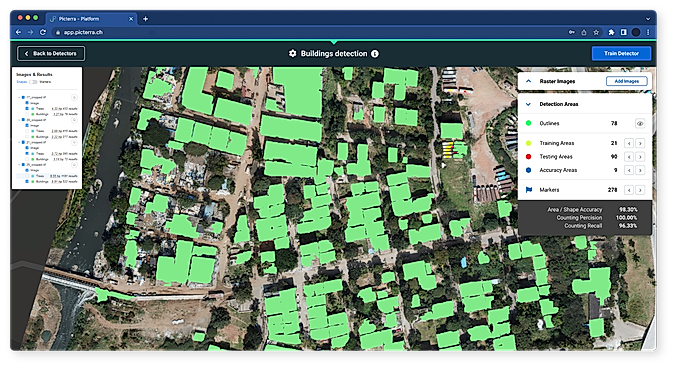Open the browser side panel icon
The height and width of the screenshot is (368, 674).
[x=624, y=32]
